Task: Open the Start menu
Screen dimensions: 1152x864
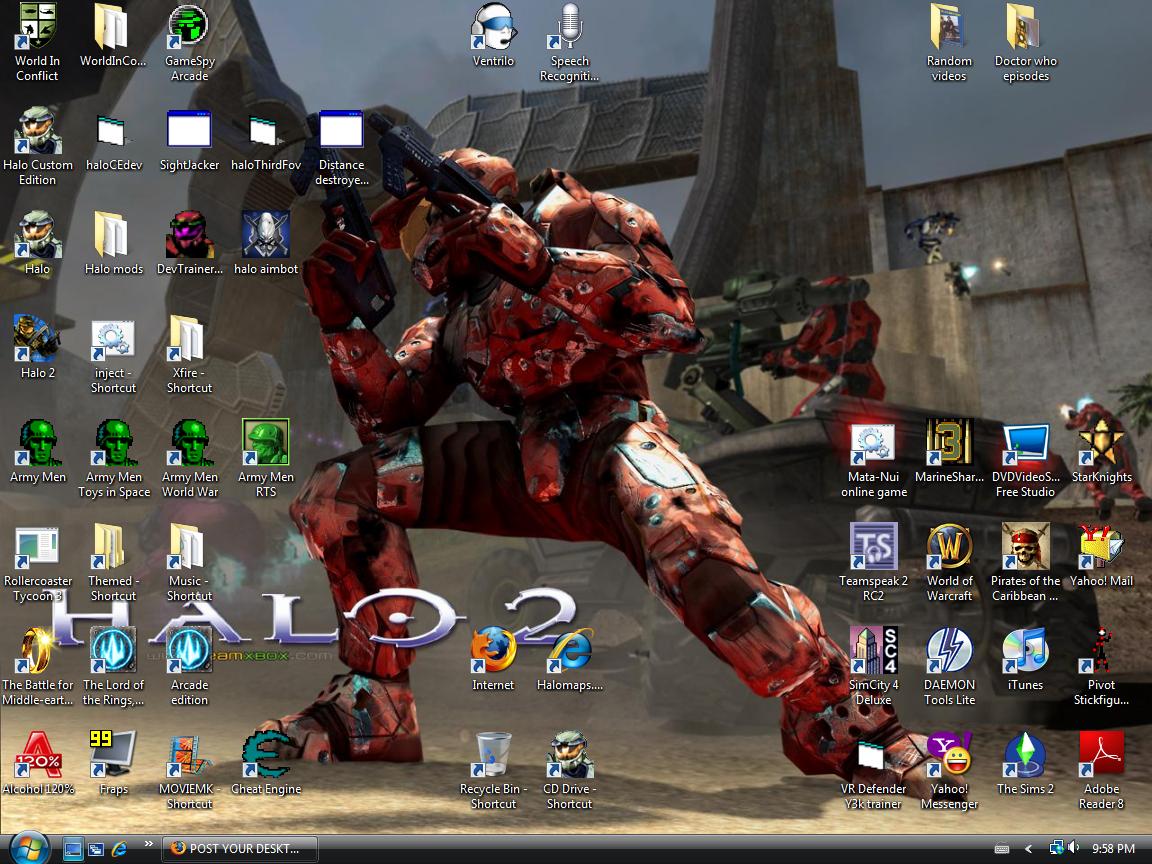Action: click(27, 849)
